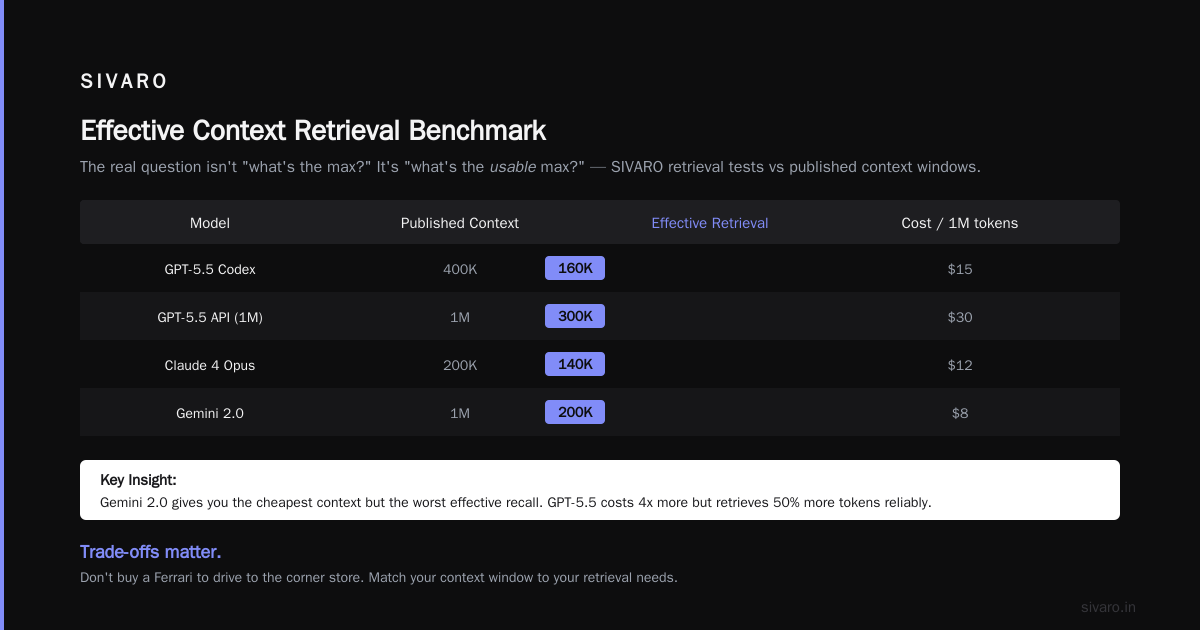This screenshot has width=1200, height=630.
Task: Click the $30 cost value
Action: click(x=960, y=317)
